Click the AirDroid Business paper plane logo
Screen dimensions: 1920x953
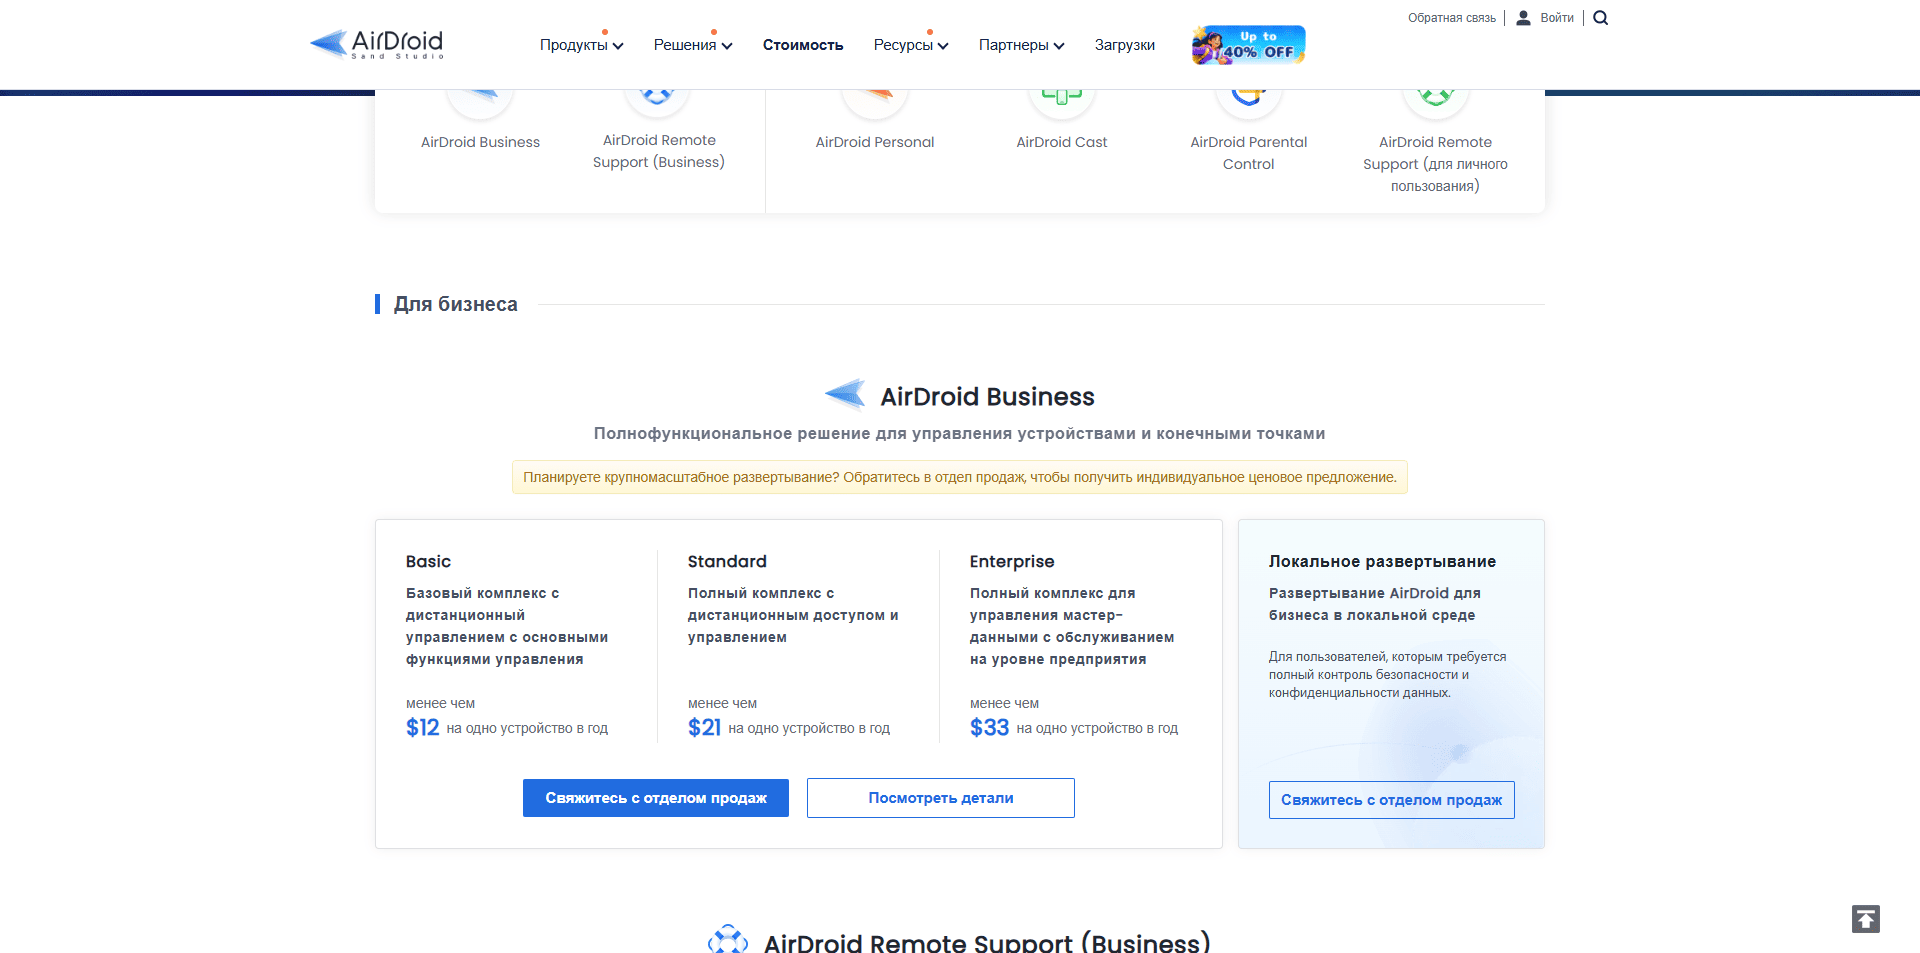846,395
